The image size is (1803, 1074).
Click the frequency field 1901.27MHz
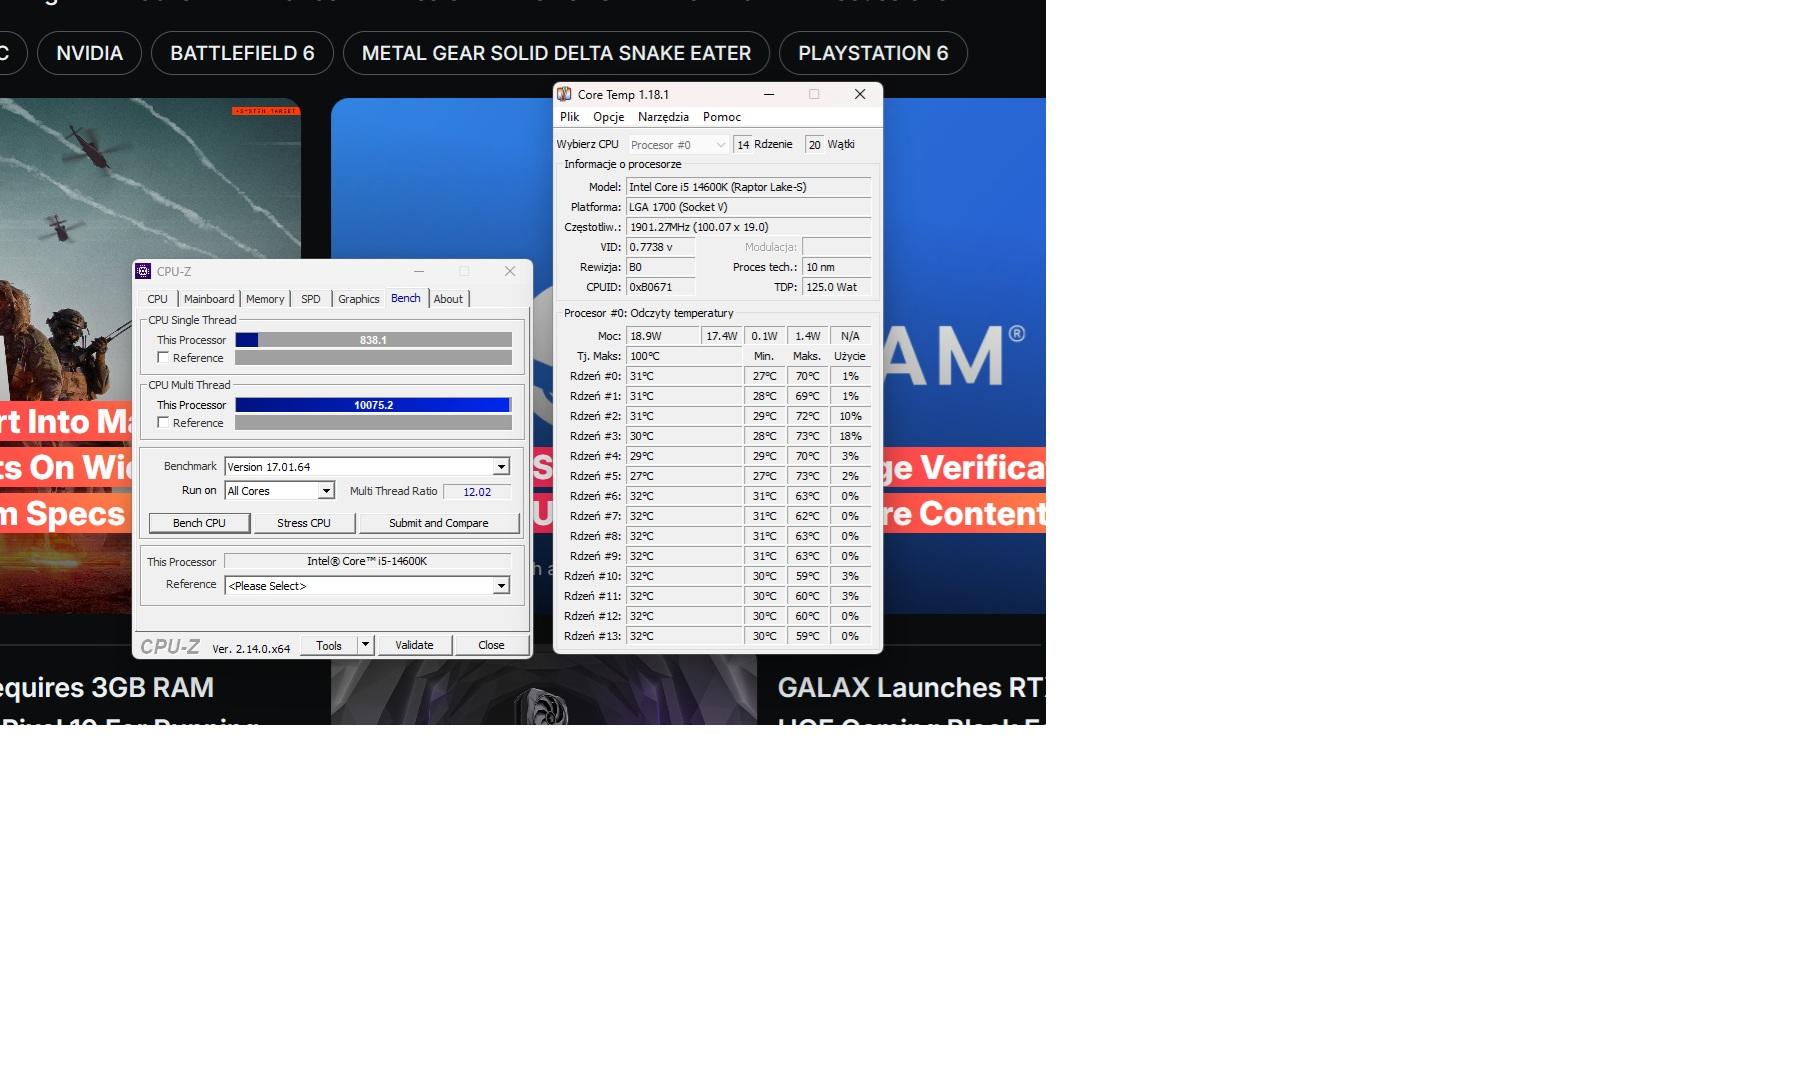click(748, 227)
